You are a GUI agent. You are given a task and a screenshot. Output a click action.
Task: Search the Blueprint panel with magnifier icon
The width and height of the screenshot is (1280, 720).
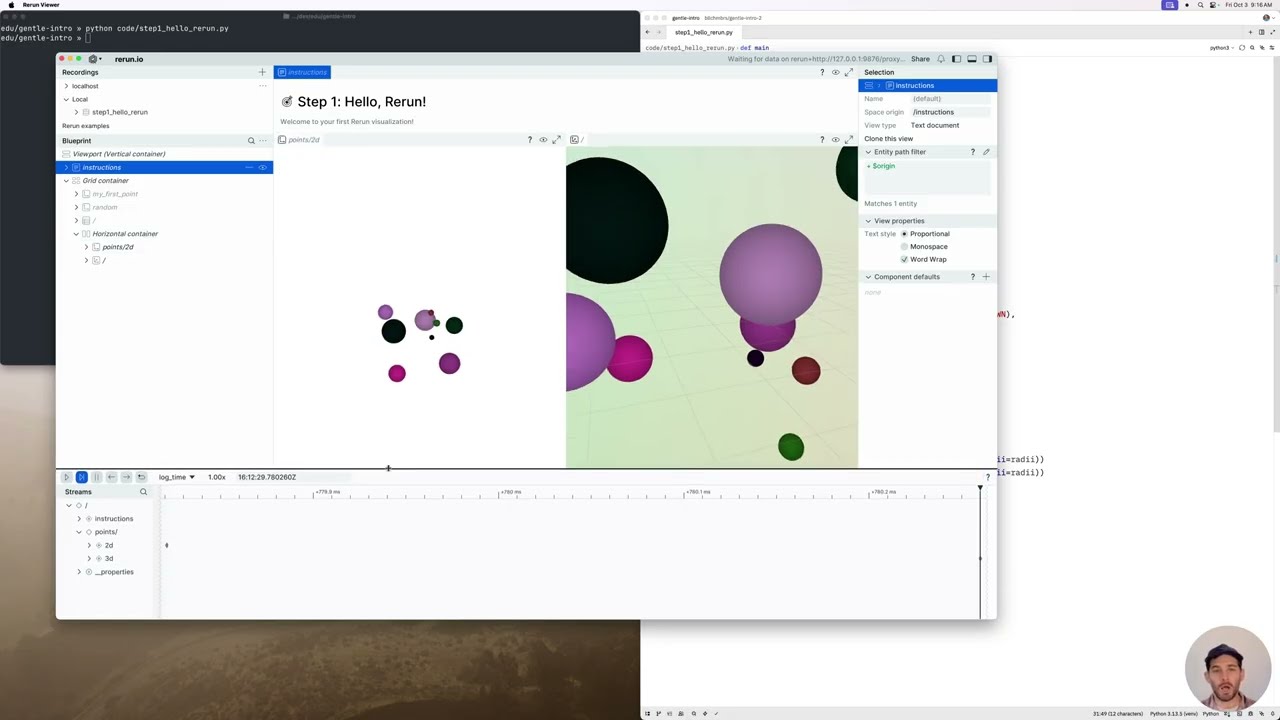coord(251,141)
